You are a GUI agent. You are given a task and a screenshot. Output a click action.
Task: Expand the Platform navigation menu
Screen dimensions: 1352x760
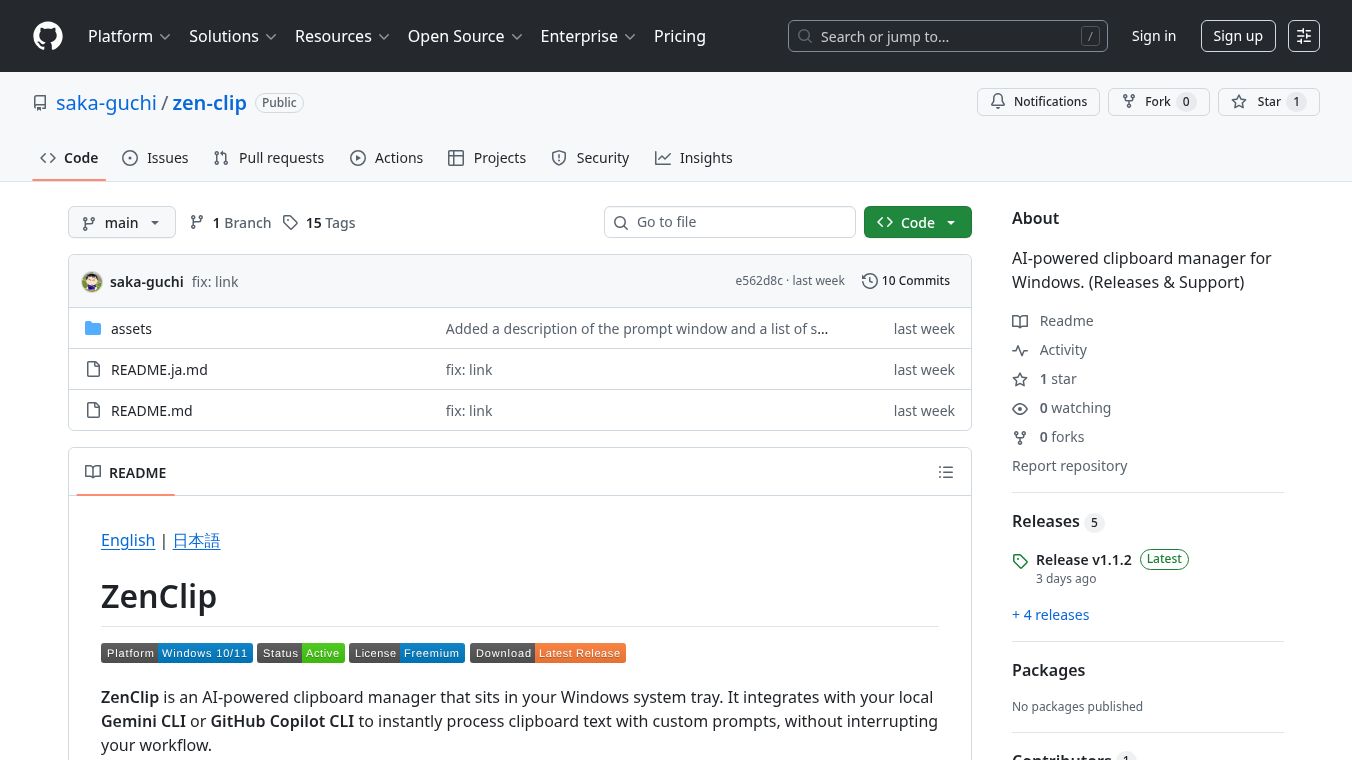[x=129, y=36]
